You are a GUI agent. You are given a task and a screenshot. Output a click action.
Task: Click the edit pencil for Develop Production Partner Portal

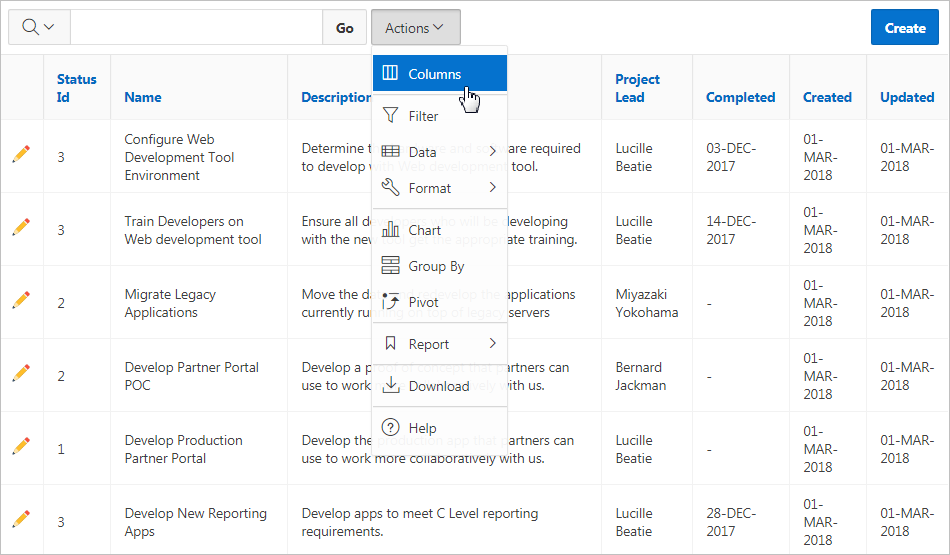(x=21, y=446)
